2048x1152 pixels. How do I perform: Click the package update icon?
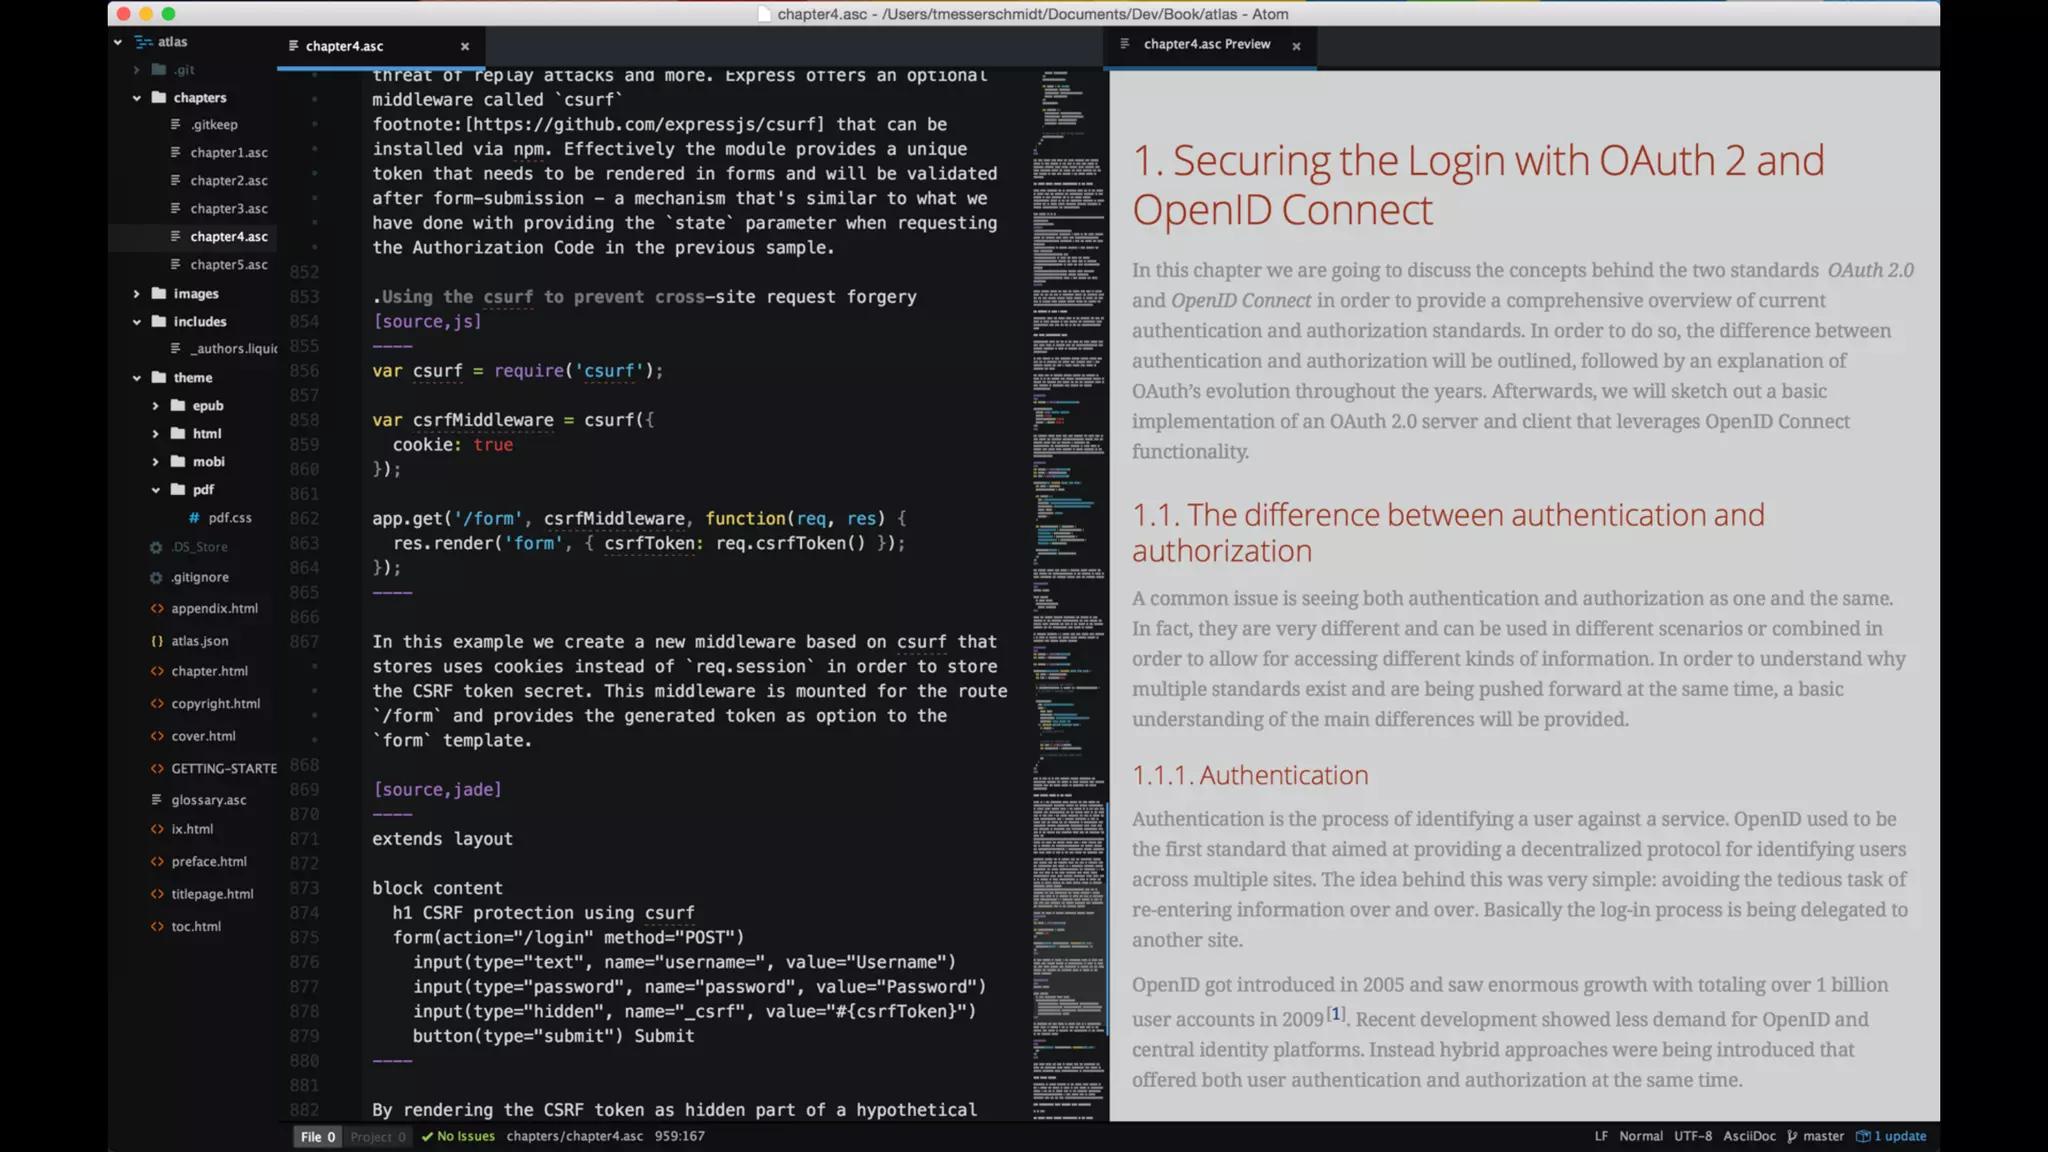pos(1863,1136)
